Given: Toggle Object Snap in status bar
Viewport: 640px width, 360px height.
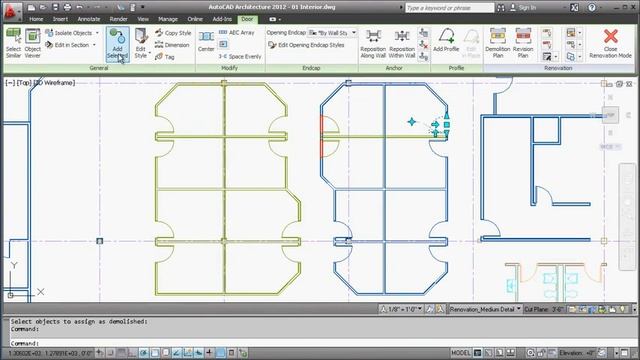Looking at the screenshot, I should click(x=155, y=353).
